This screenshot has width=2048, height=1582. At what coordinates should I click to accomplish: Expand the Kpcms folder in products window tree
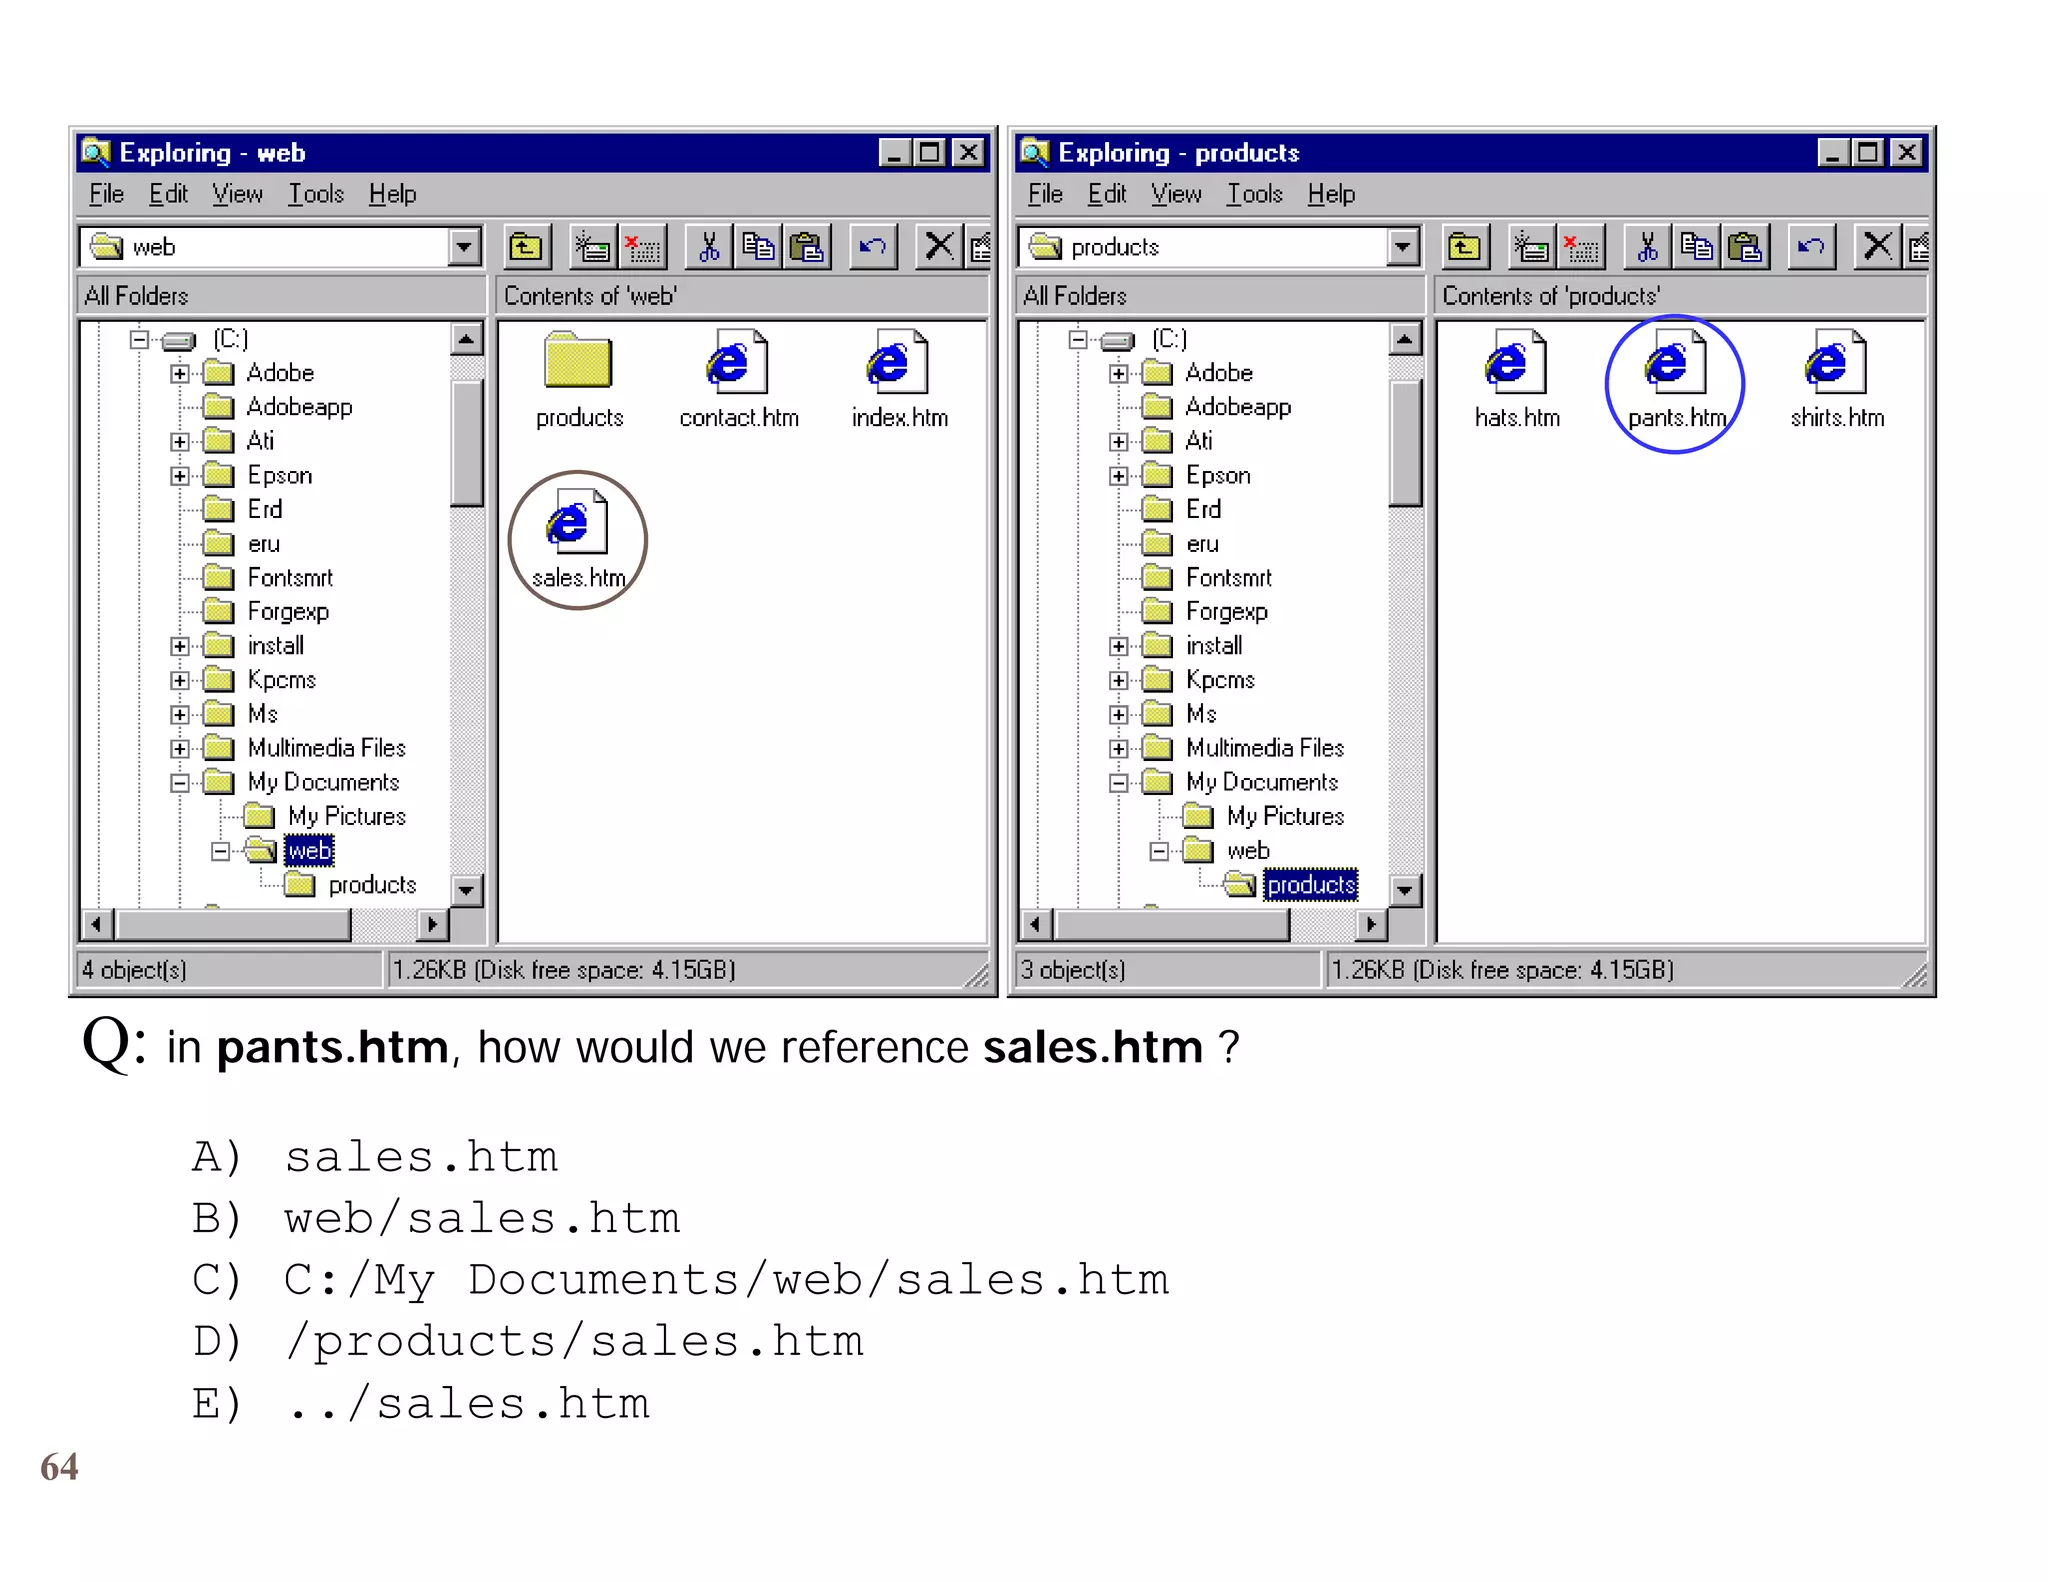1119,681
